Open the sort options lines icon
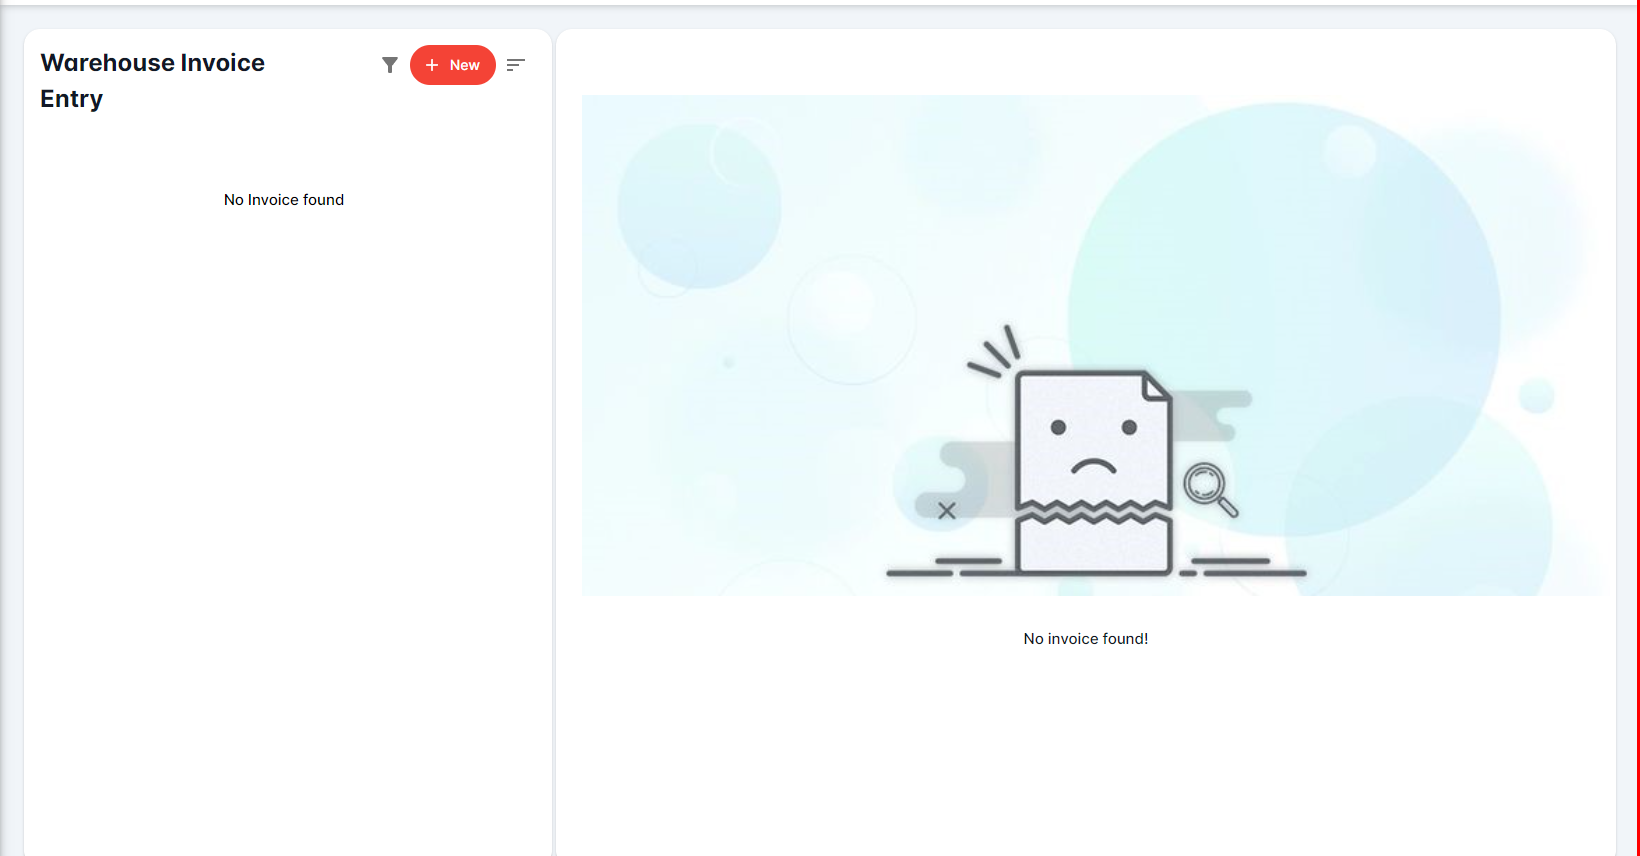 point(516,65)
